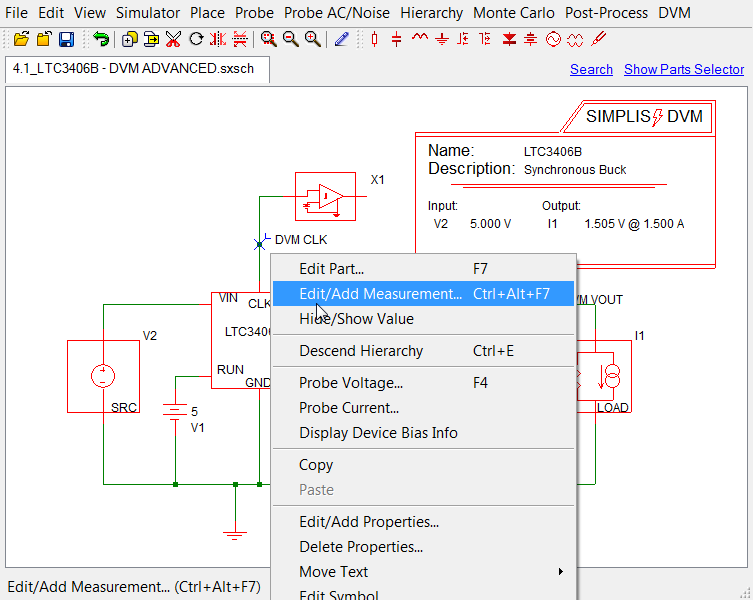
Task: Click Descend Hierarchy menu entry
Action: [361, 351]
